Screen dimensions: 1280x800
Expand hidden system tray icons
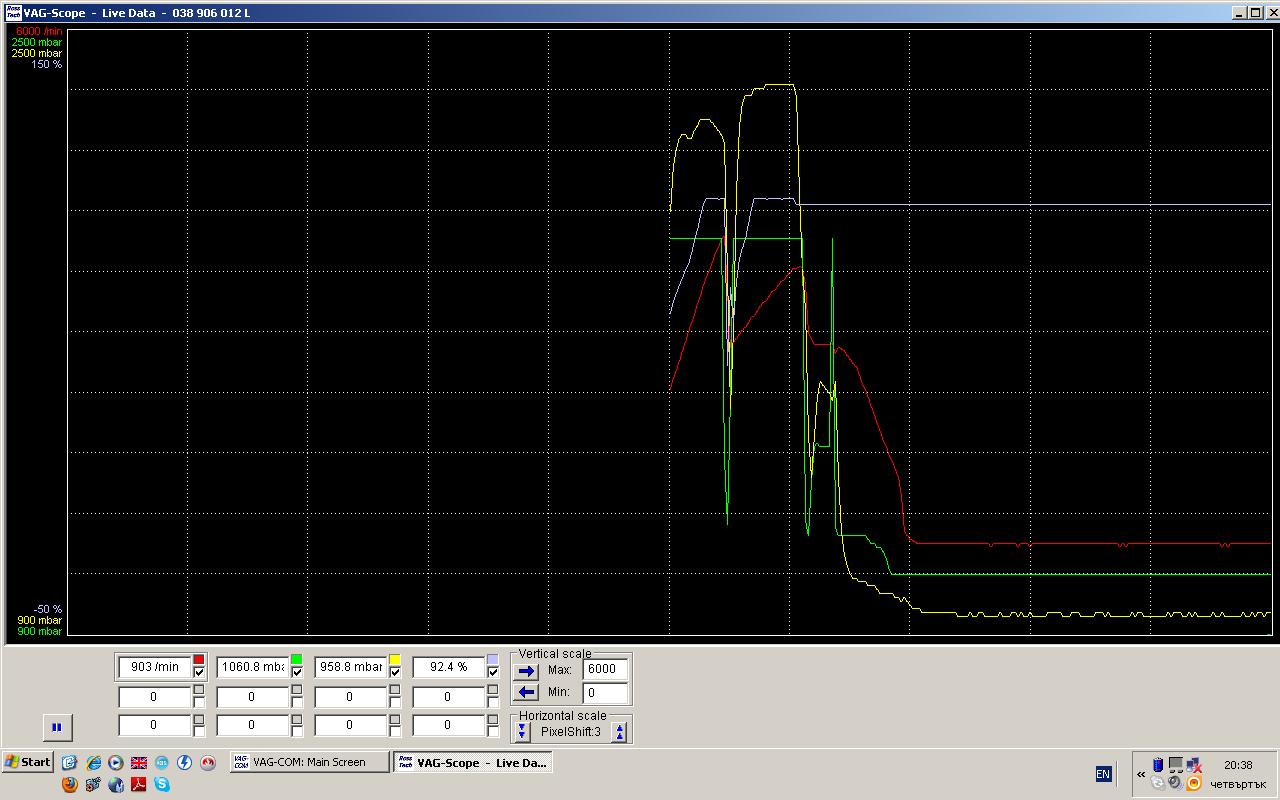[x=1141, y=774]
